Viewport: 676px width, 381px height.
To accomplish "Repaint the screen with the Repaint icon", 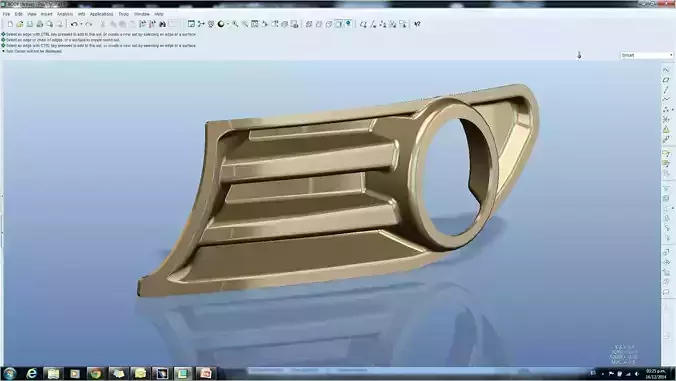I will 191,24.
